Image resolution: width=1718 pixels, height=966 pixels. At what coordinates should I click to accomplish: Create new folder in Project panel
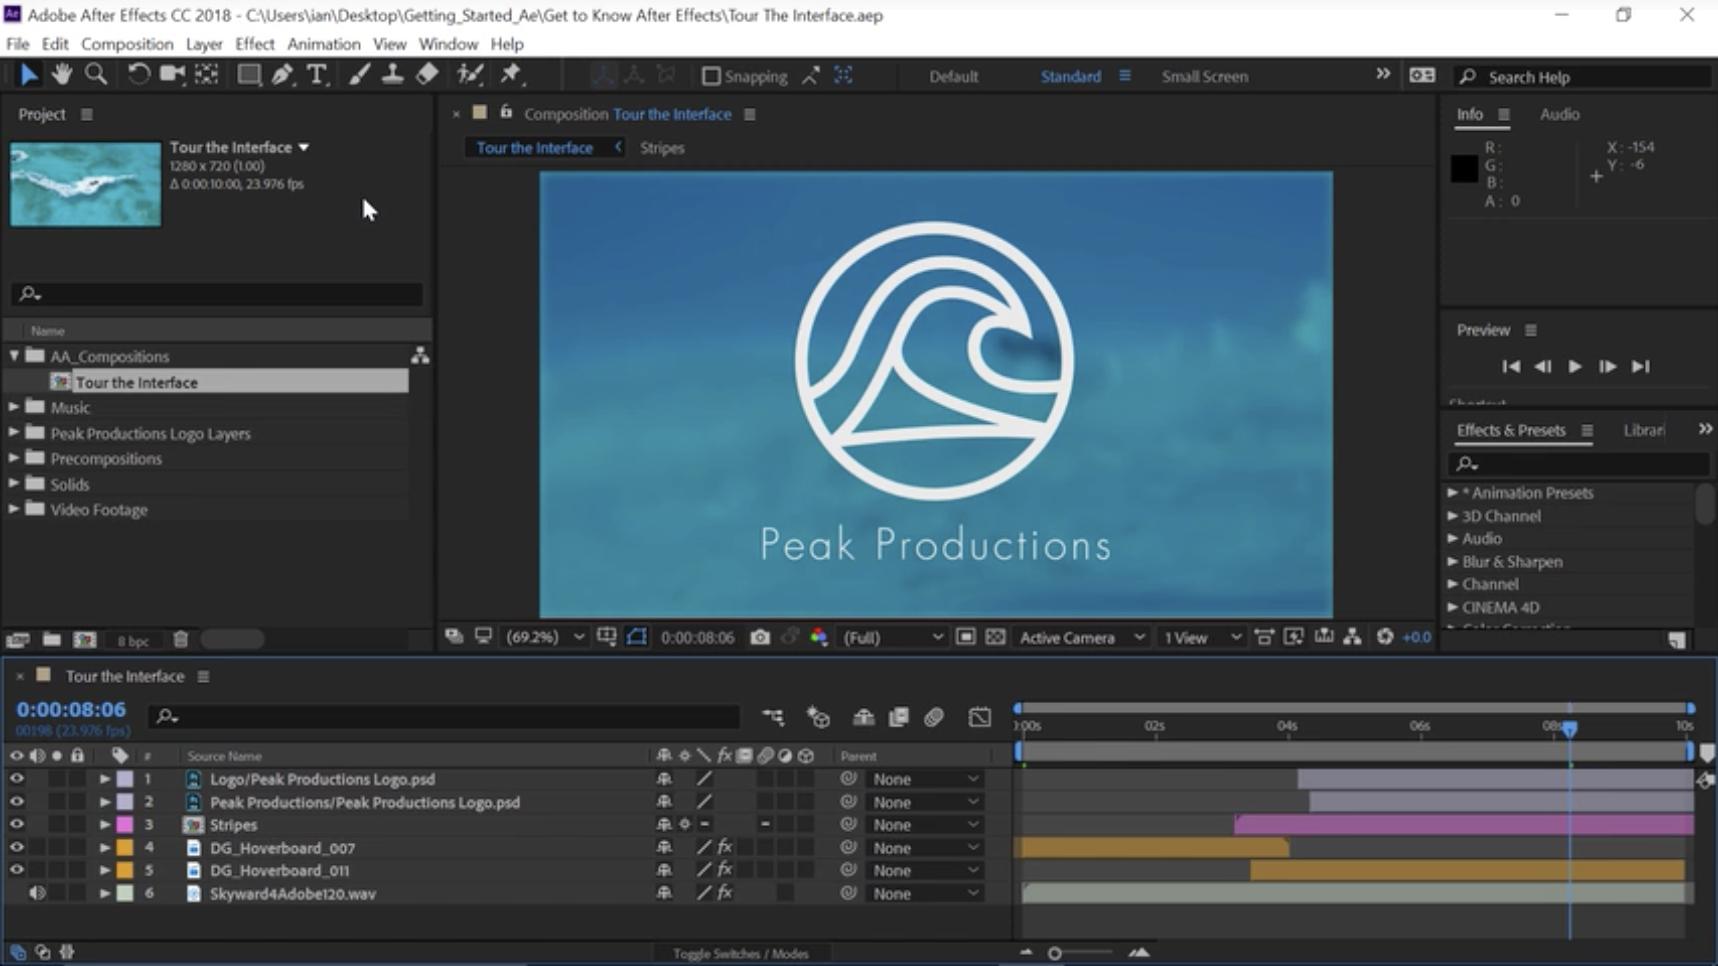(51, 639)
